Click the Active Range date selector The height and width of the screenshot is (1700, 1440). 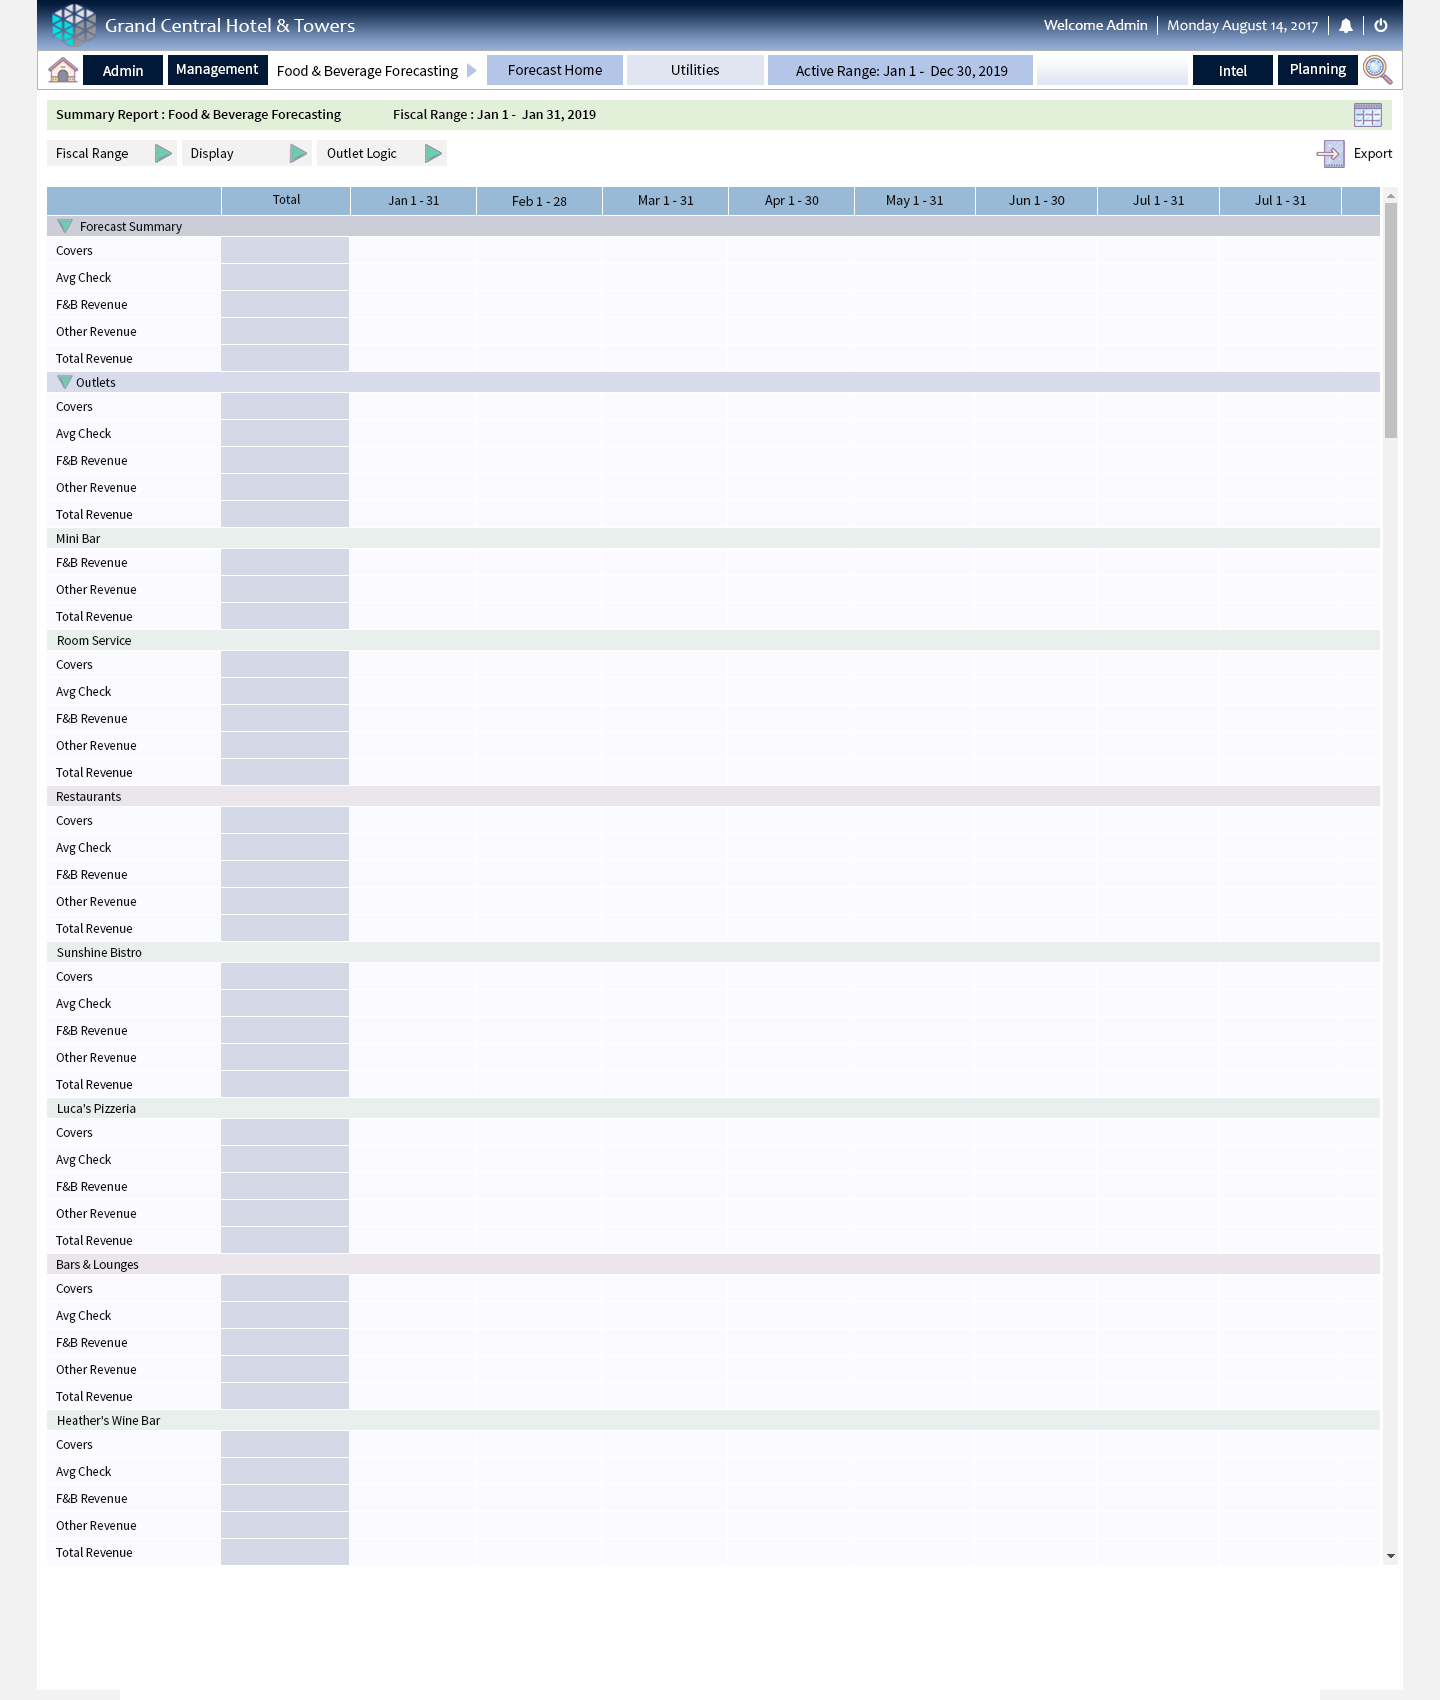[x=900, y=71]
